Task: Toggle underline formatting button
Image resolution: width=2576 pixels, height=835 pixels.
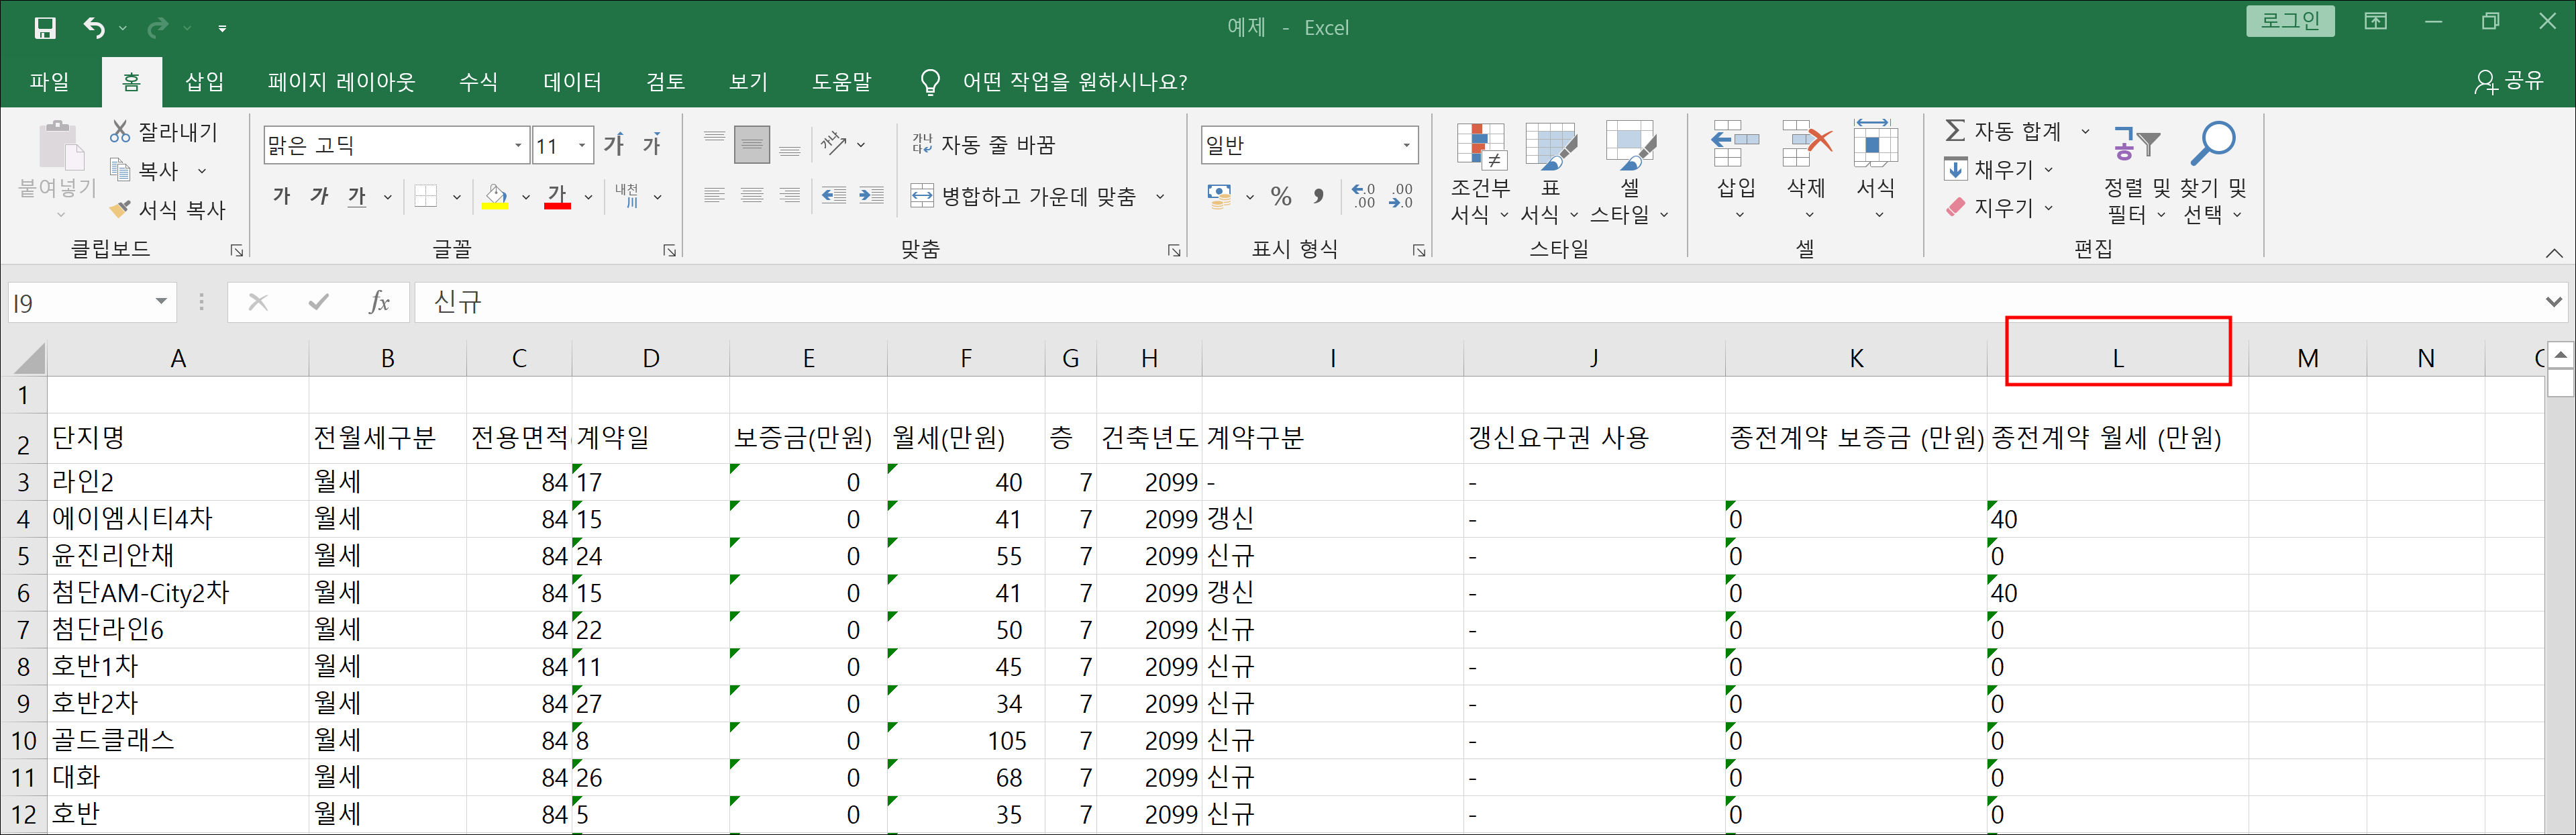Action: click(357, 196)
